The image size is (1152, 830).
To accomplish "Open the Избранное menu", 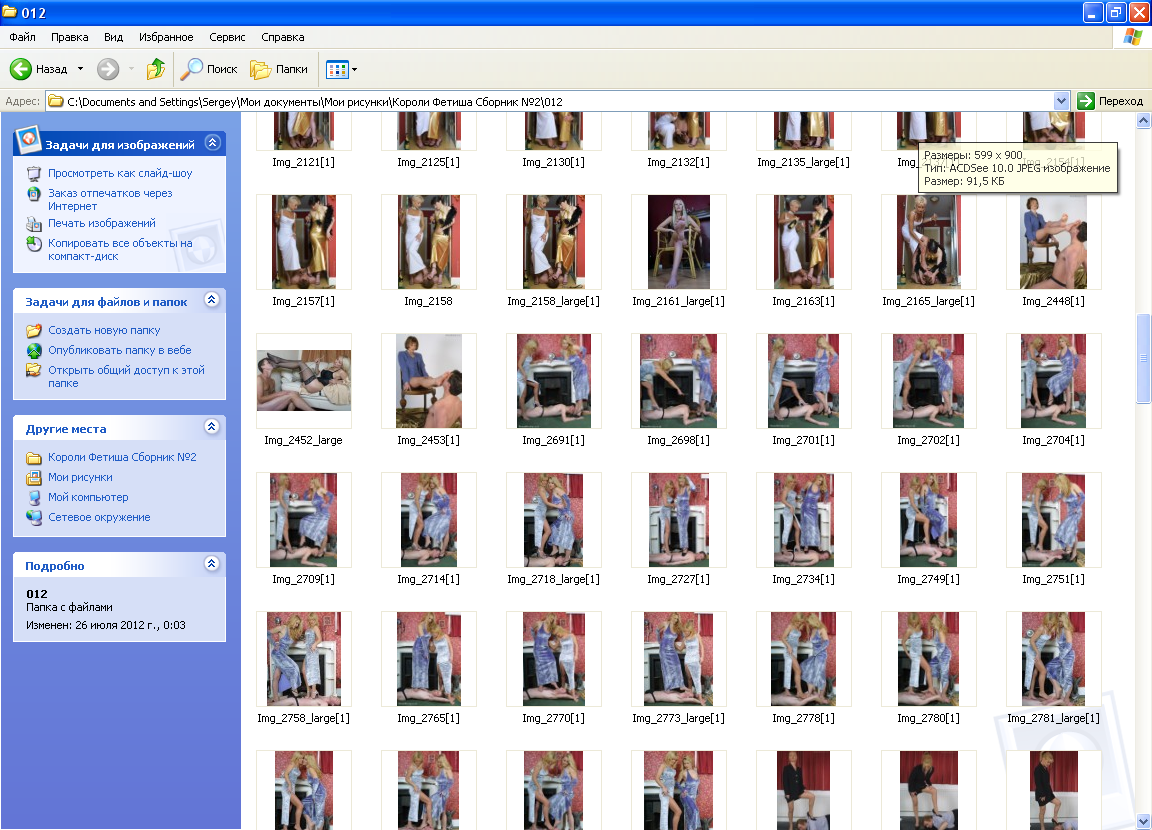I will click(x=166, y=37).
